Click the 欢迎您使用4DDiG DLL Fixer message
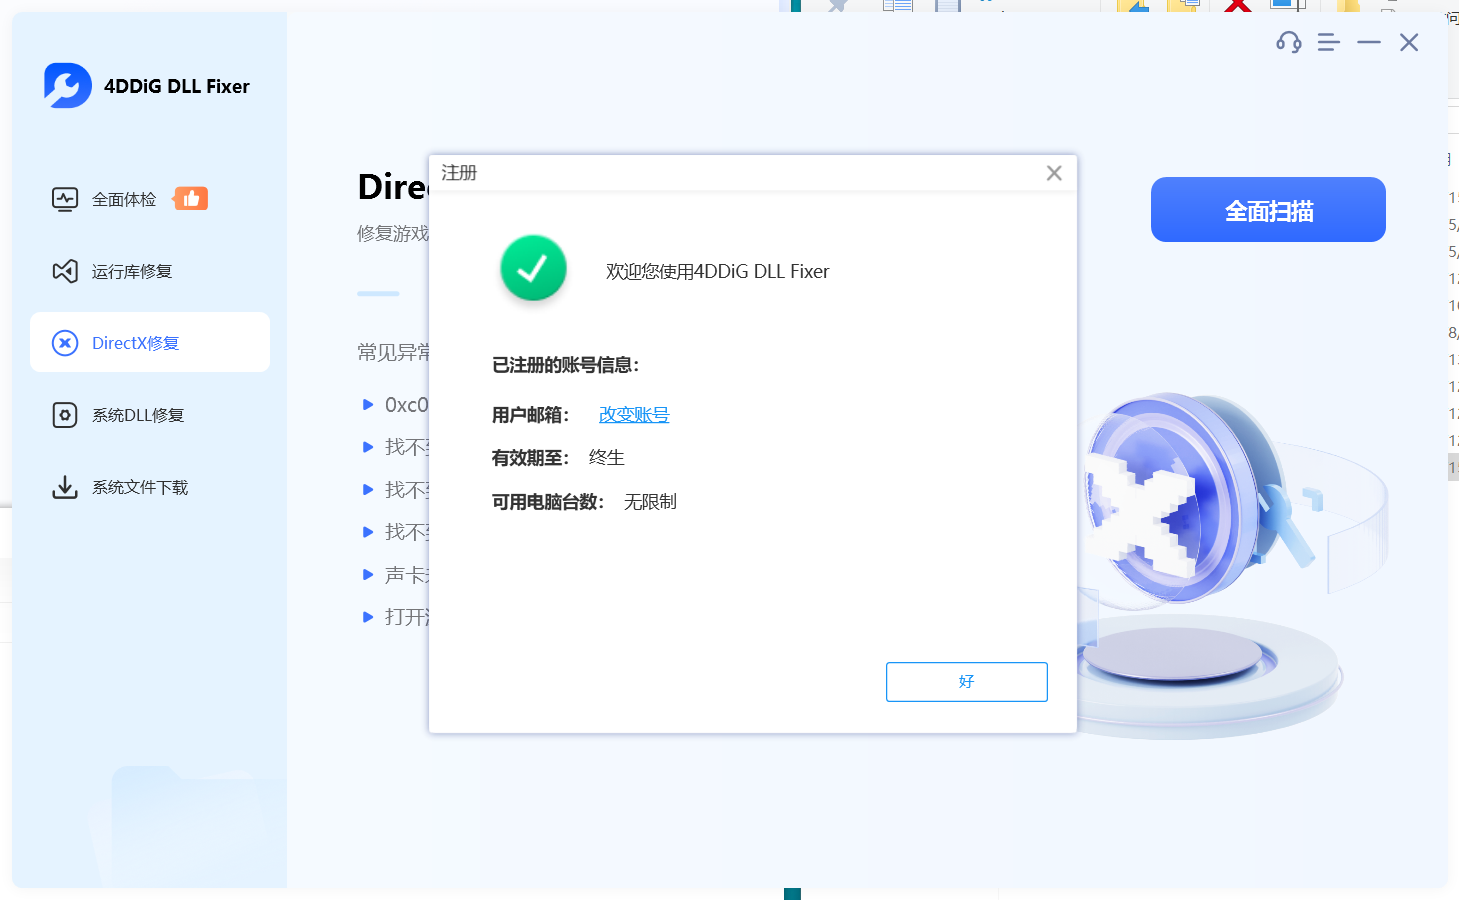The image size is (1459, 900). pos(717,272)
